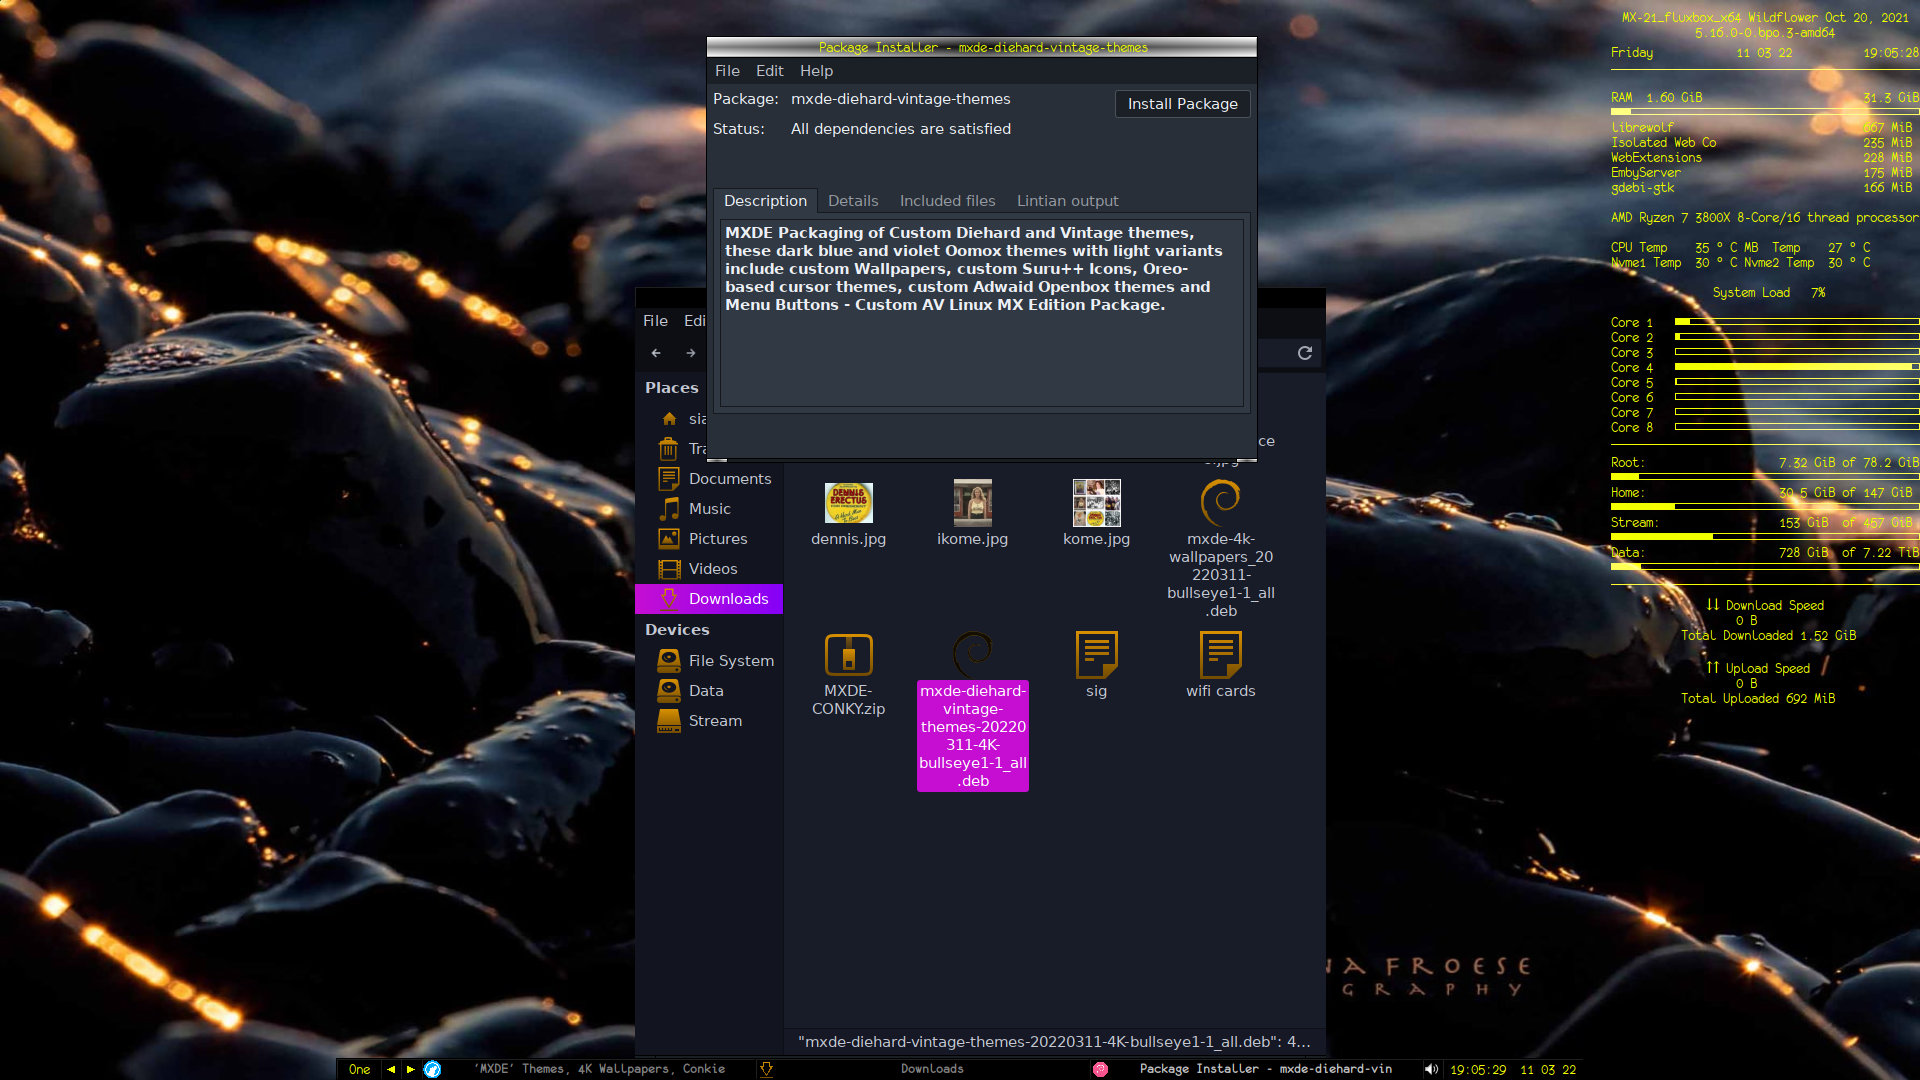Click workspace name One in taskbar
Screen dimensions: 1920x1080
point(359,1069)
